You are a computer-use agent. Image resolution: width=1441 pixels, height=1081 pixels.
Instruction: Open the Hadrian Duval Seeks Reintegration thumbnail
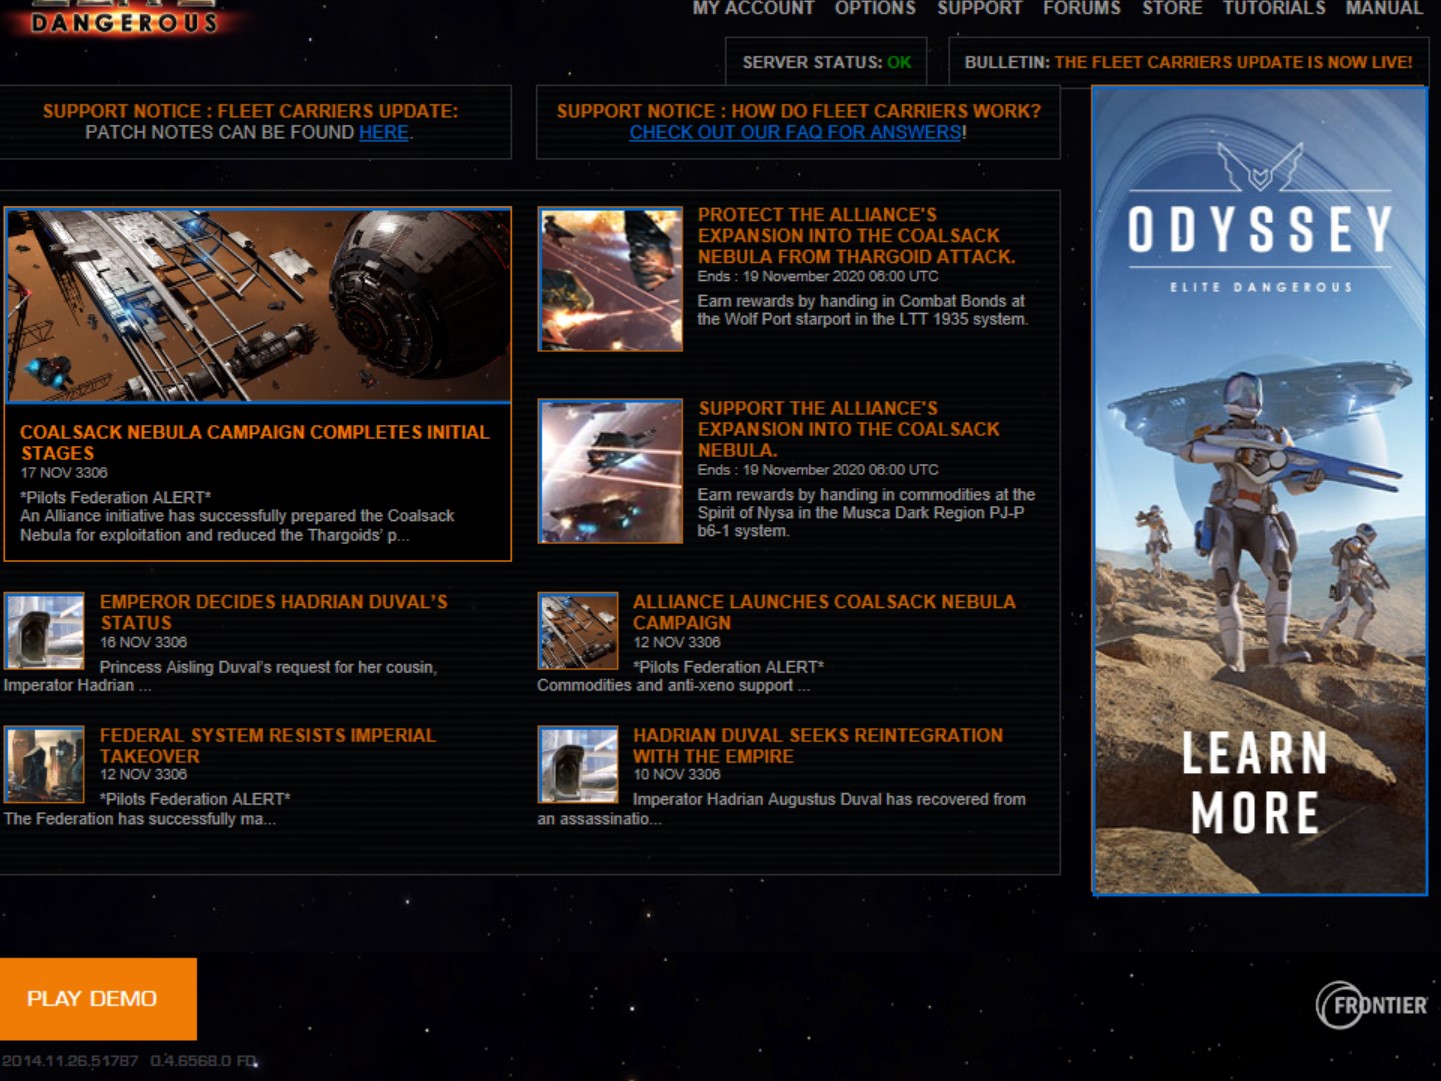pos(578,765)
